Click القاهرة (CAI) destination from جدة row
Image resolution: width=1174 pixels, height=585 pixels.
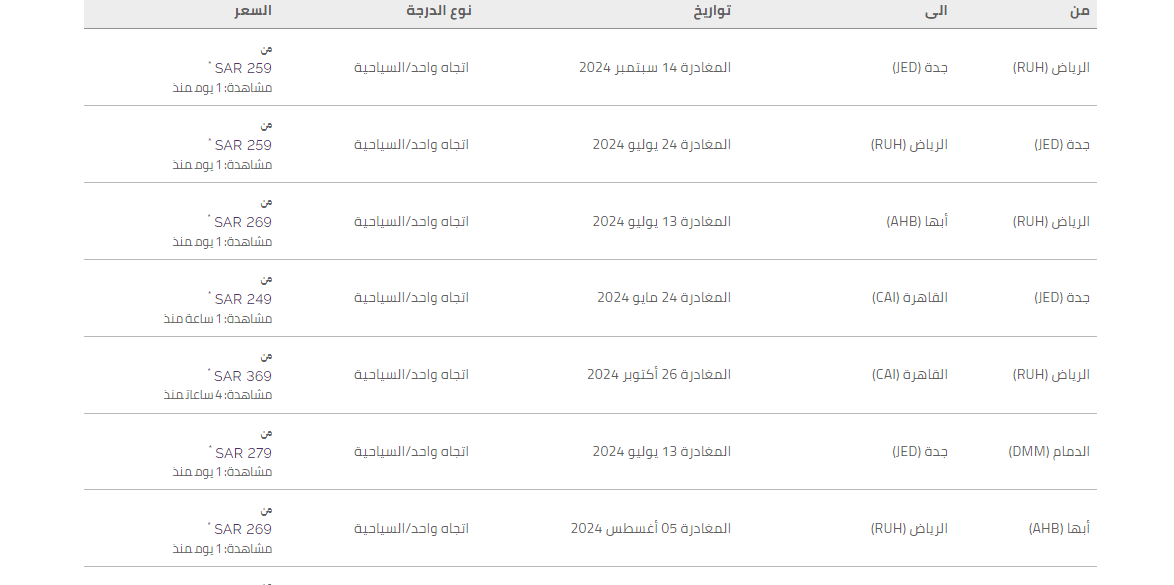(x=910, y=298)
